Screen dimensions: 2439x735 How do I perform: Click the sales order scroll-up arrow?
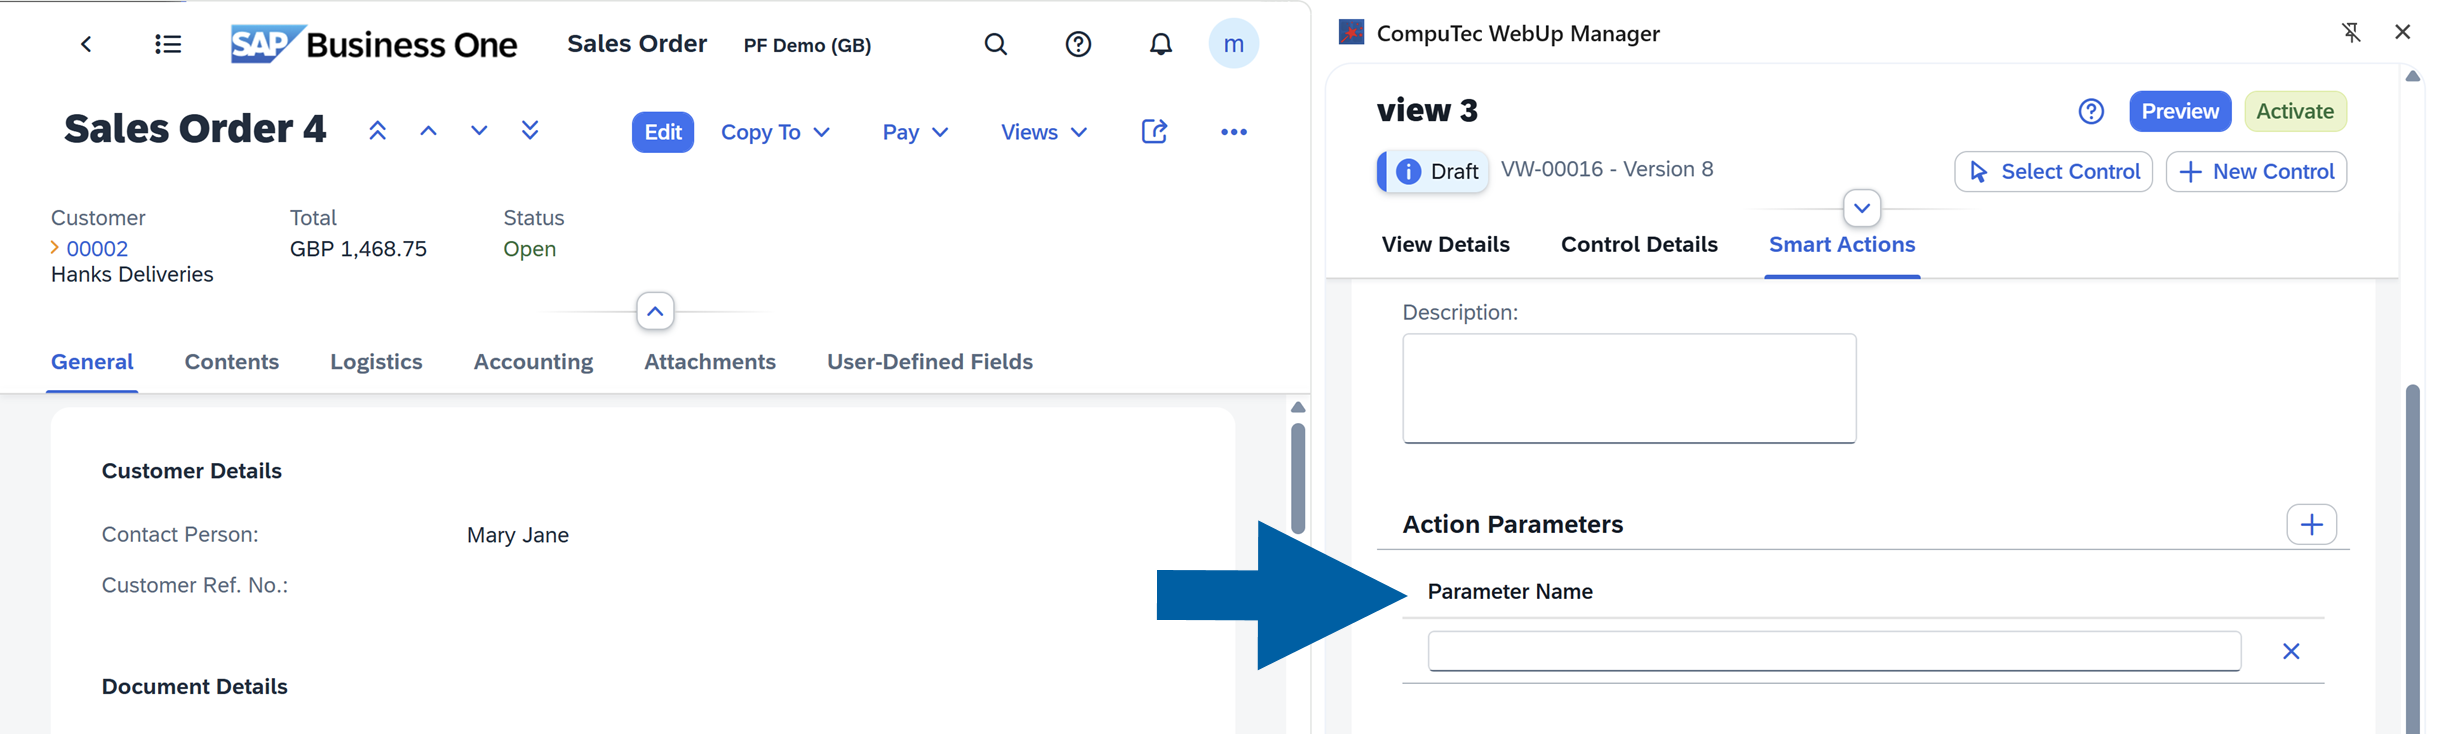coord(1298,407)
